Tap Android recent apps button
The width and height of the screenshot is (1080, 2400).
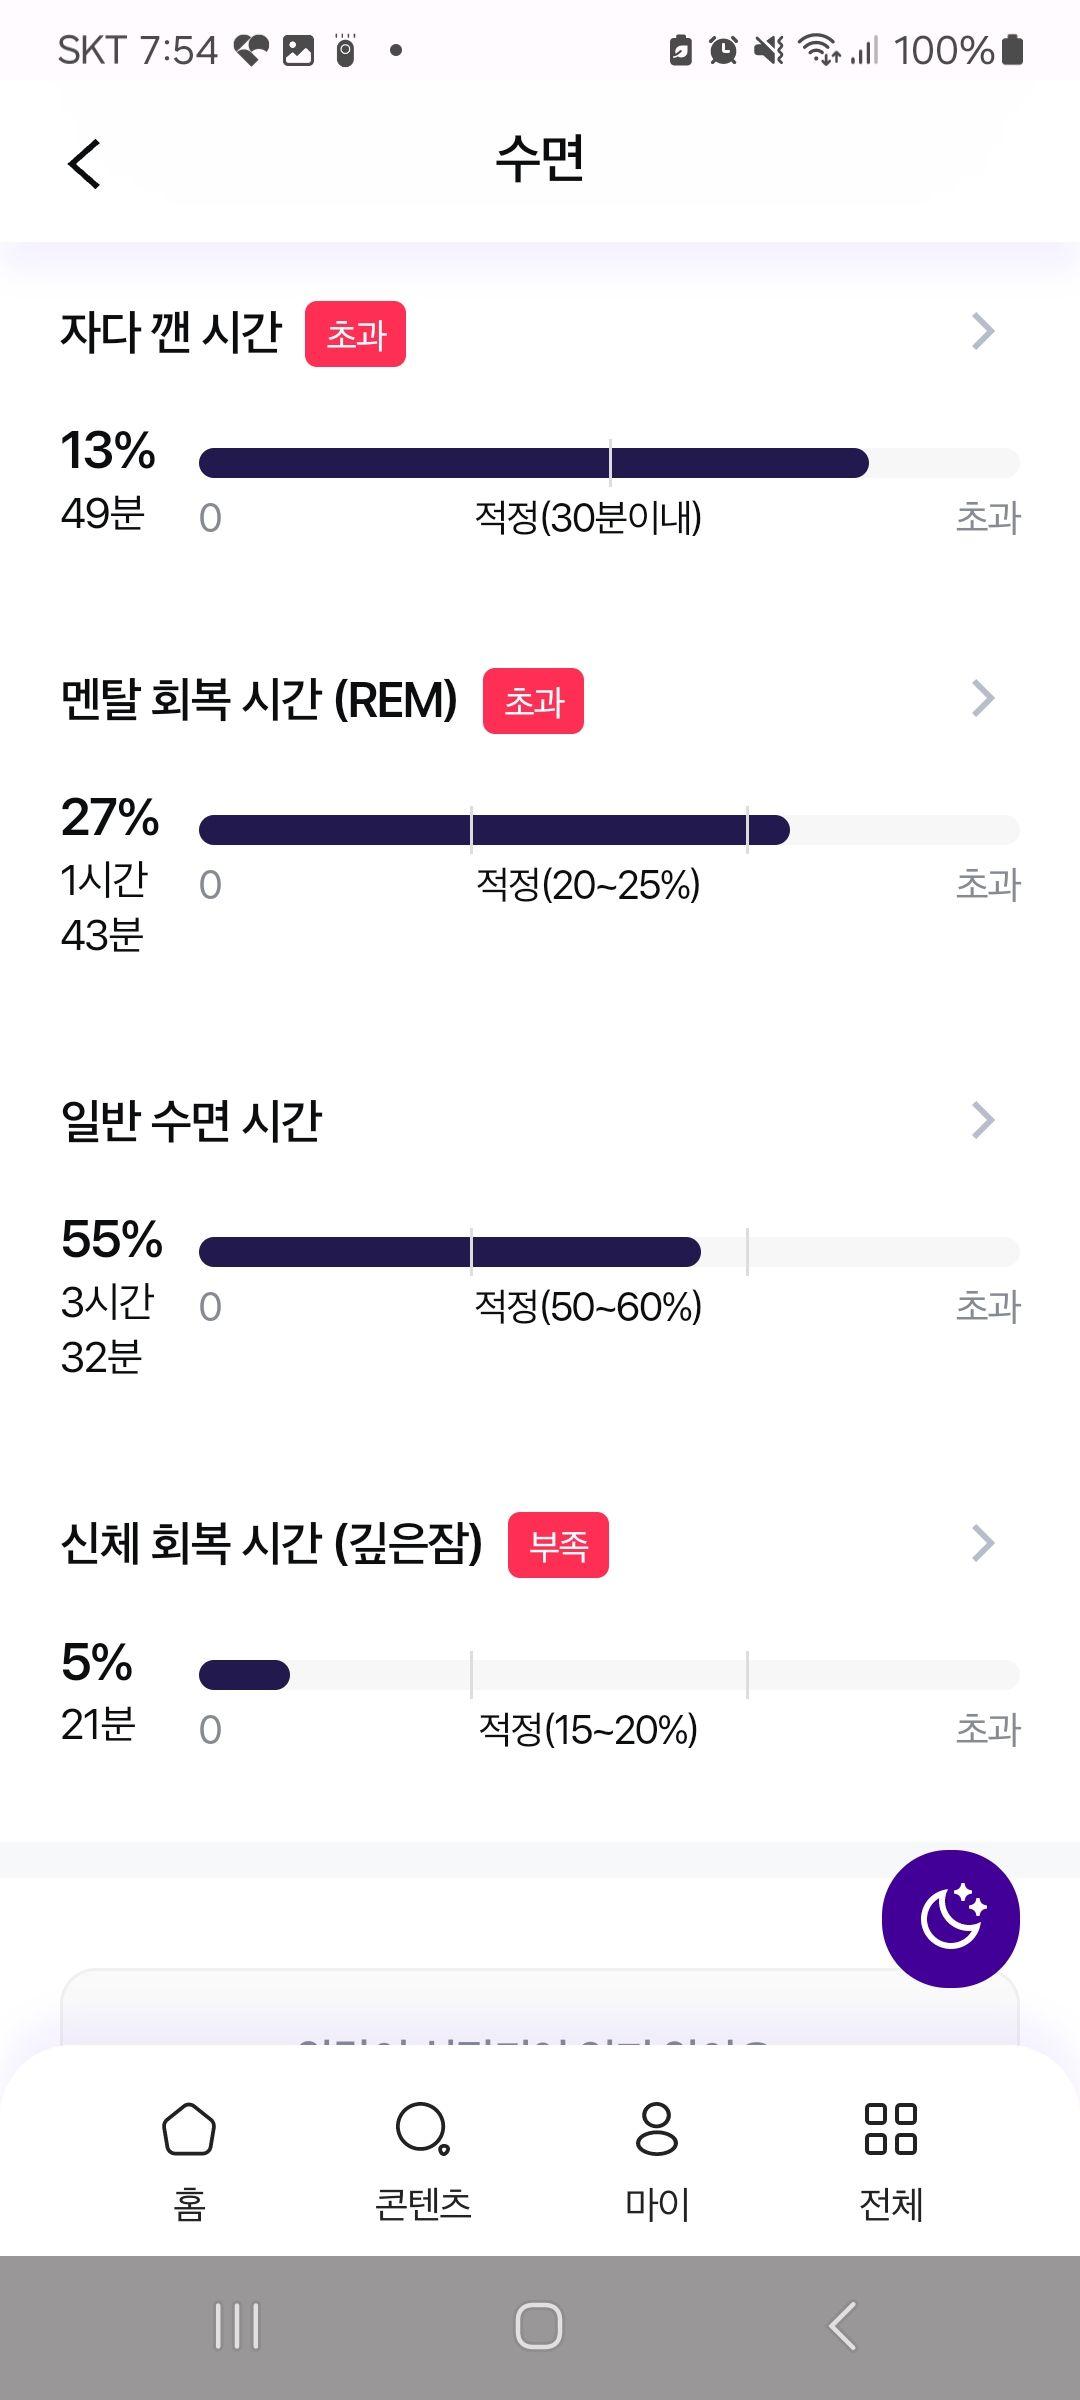[x=237, y=2326]
